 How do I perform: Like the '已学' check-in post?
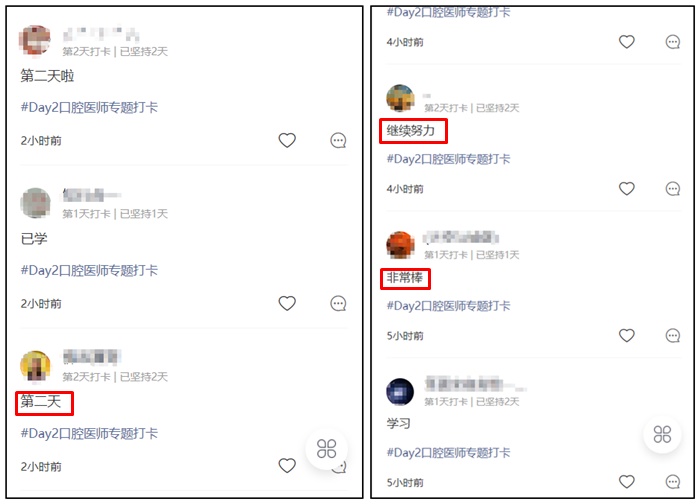pos(287,303)
